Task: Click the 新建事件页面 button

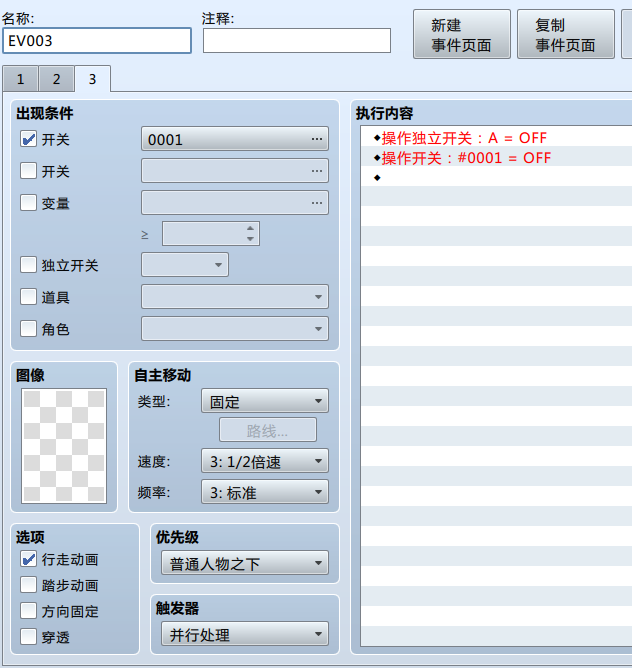Action: pos(462,35)
